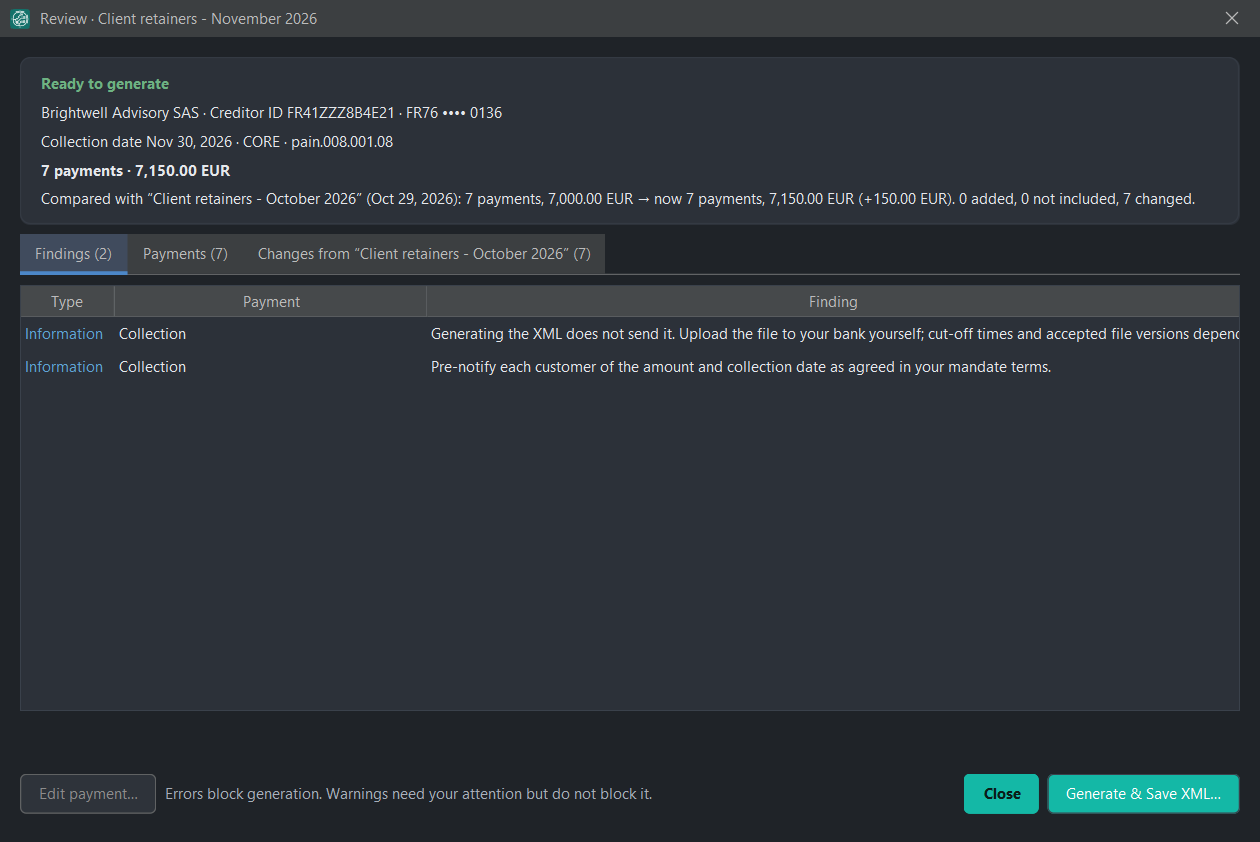This screenshot has height=842, width=1260.
Task: Click the '7 payments · 7,150.00 EUR' total
Action: click(x=135, y=171)
